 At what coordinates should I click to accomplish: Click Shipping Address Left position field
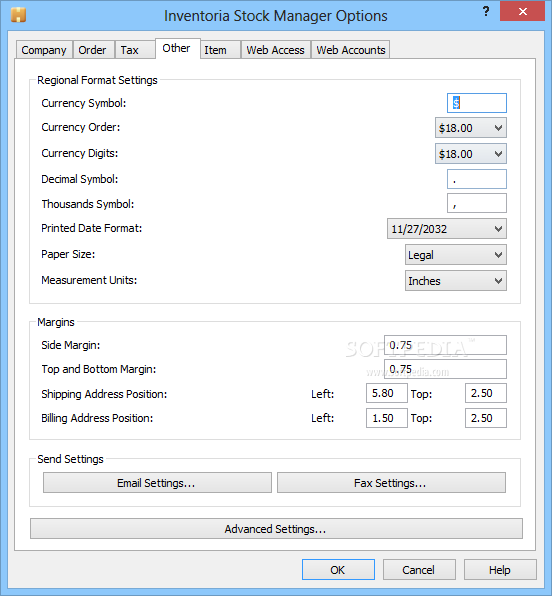click(387, 393)
